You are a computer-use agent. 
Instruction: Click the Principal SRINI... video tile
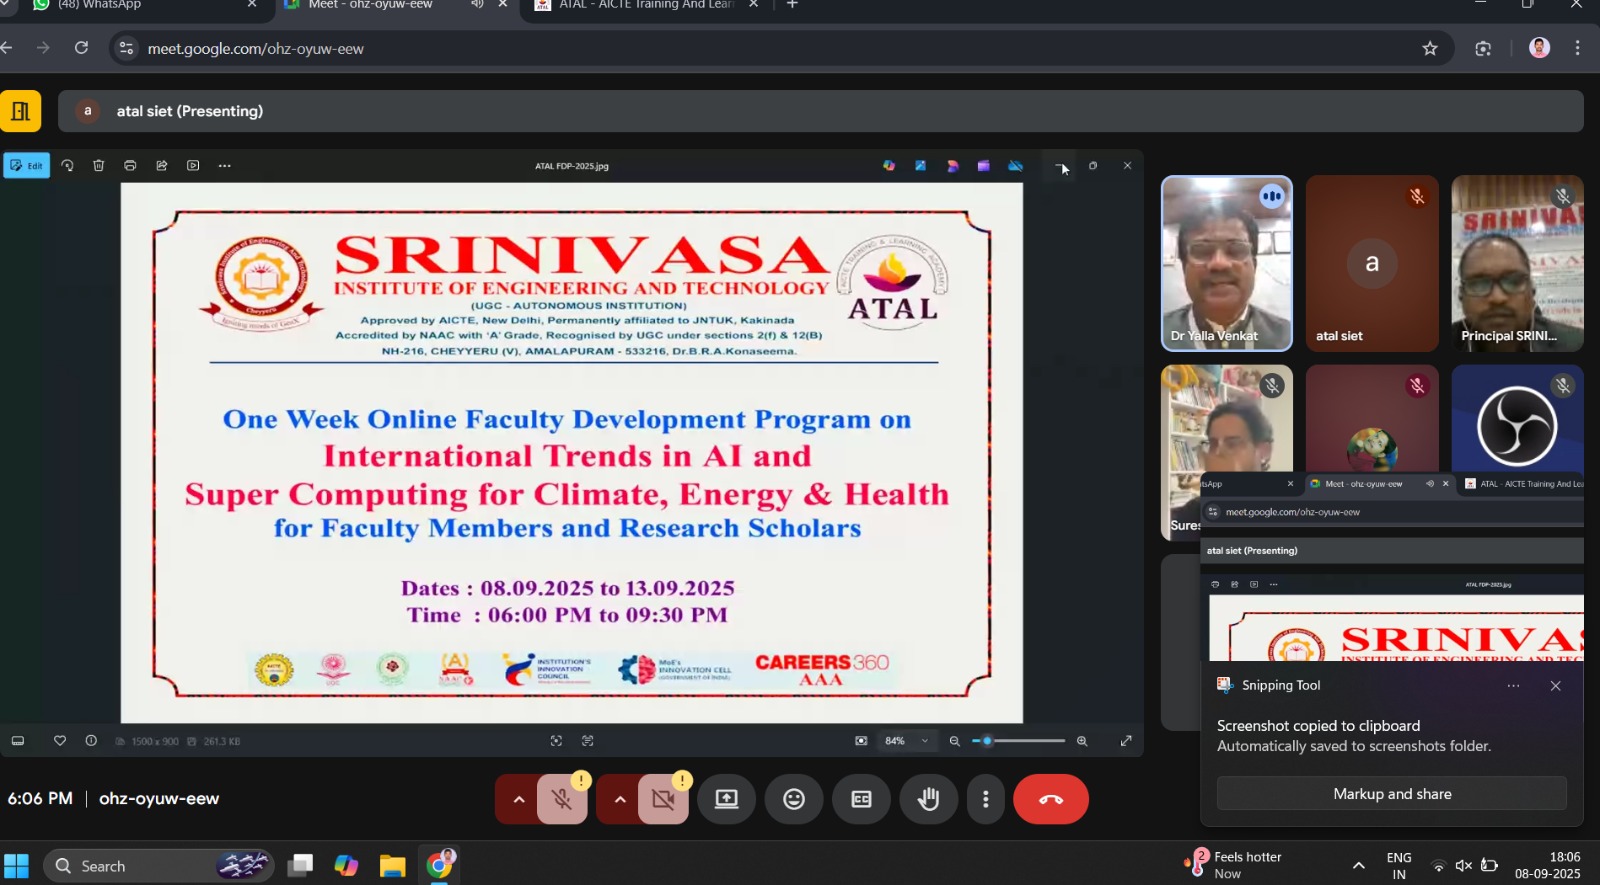point(1517,264)
